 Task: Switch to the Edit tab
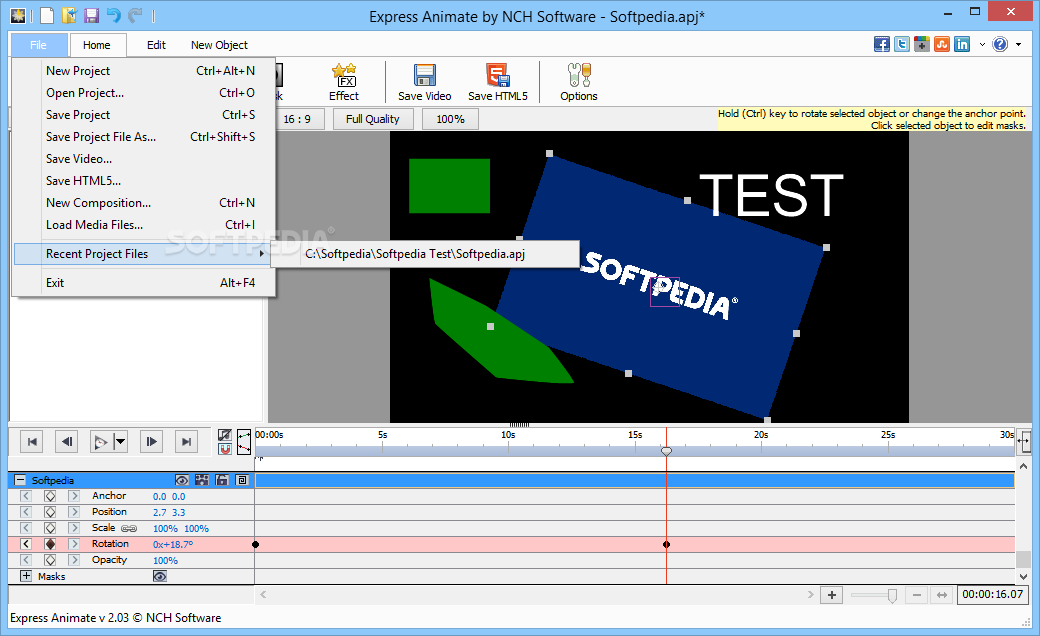pos(157,44)
